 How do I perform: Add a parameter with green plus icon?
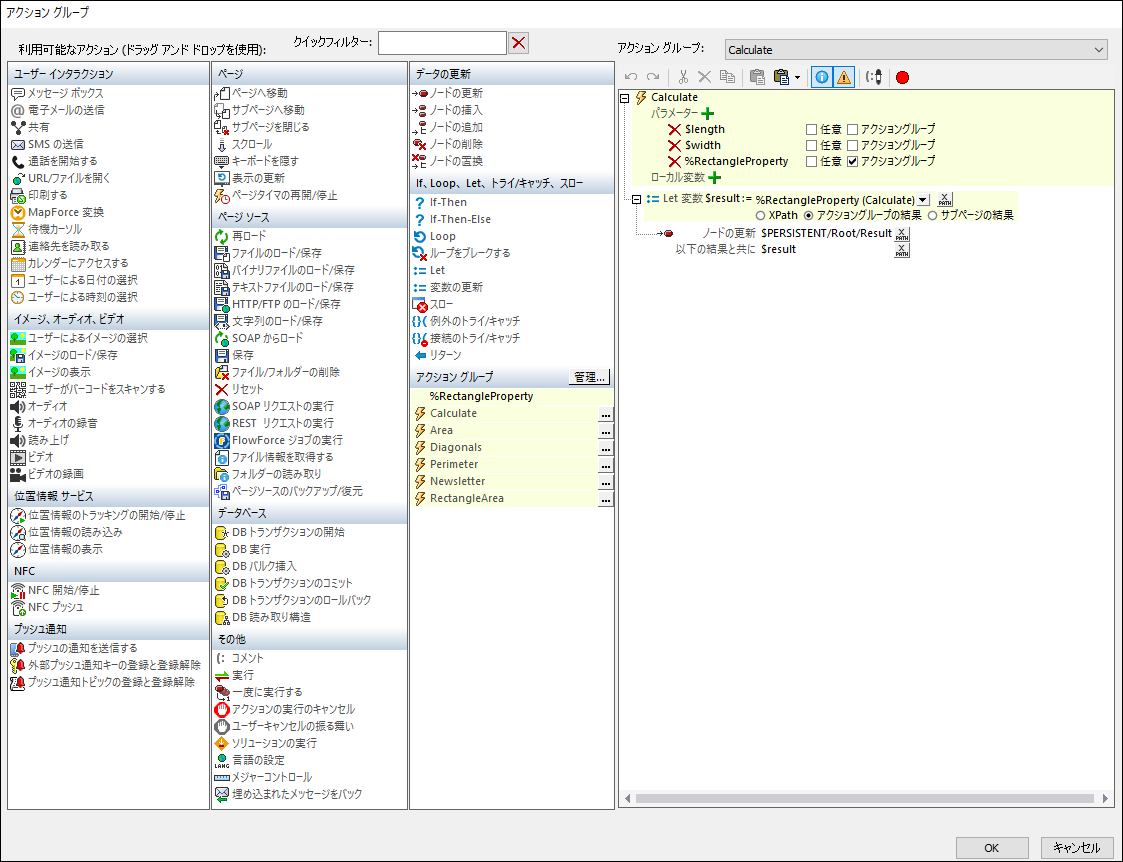[708, 114]
